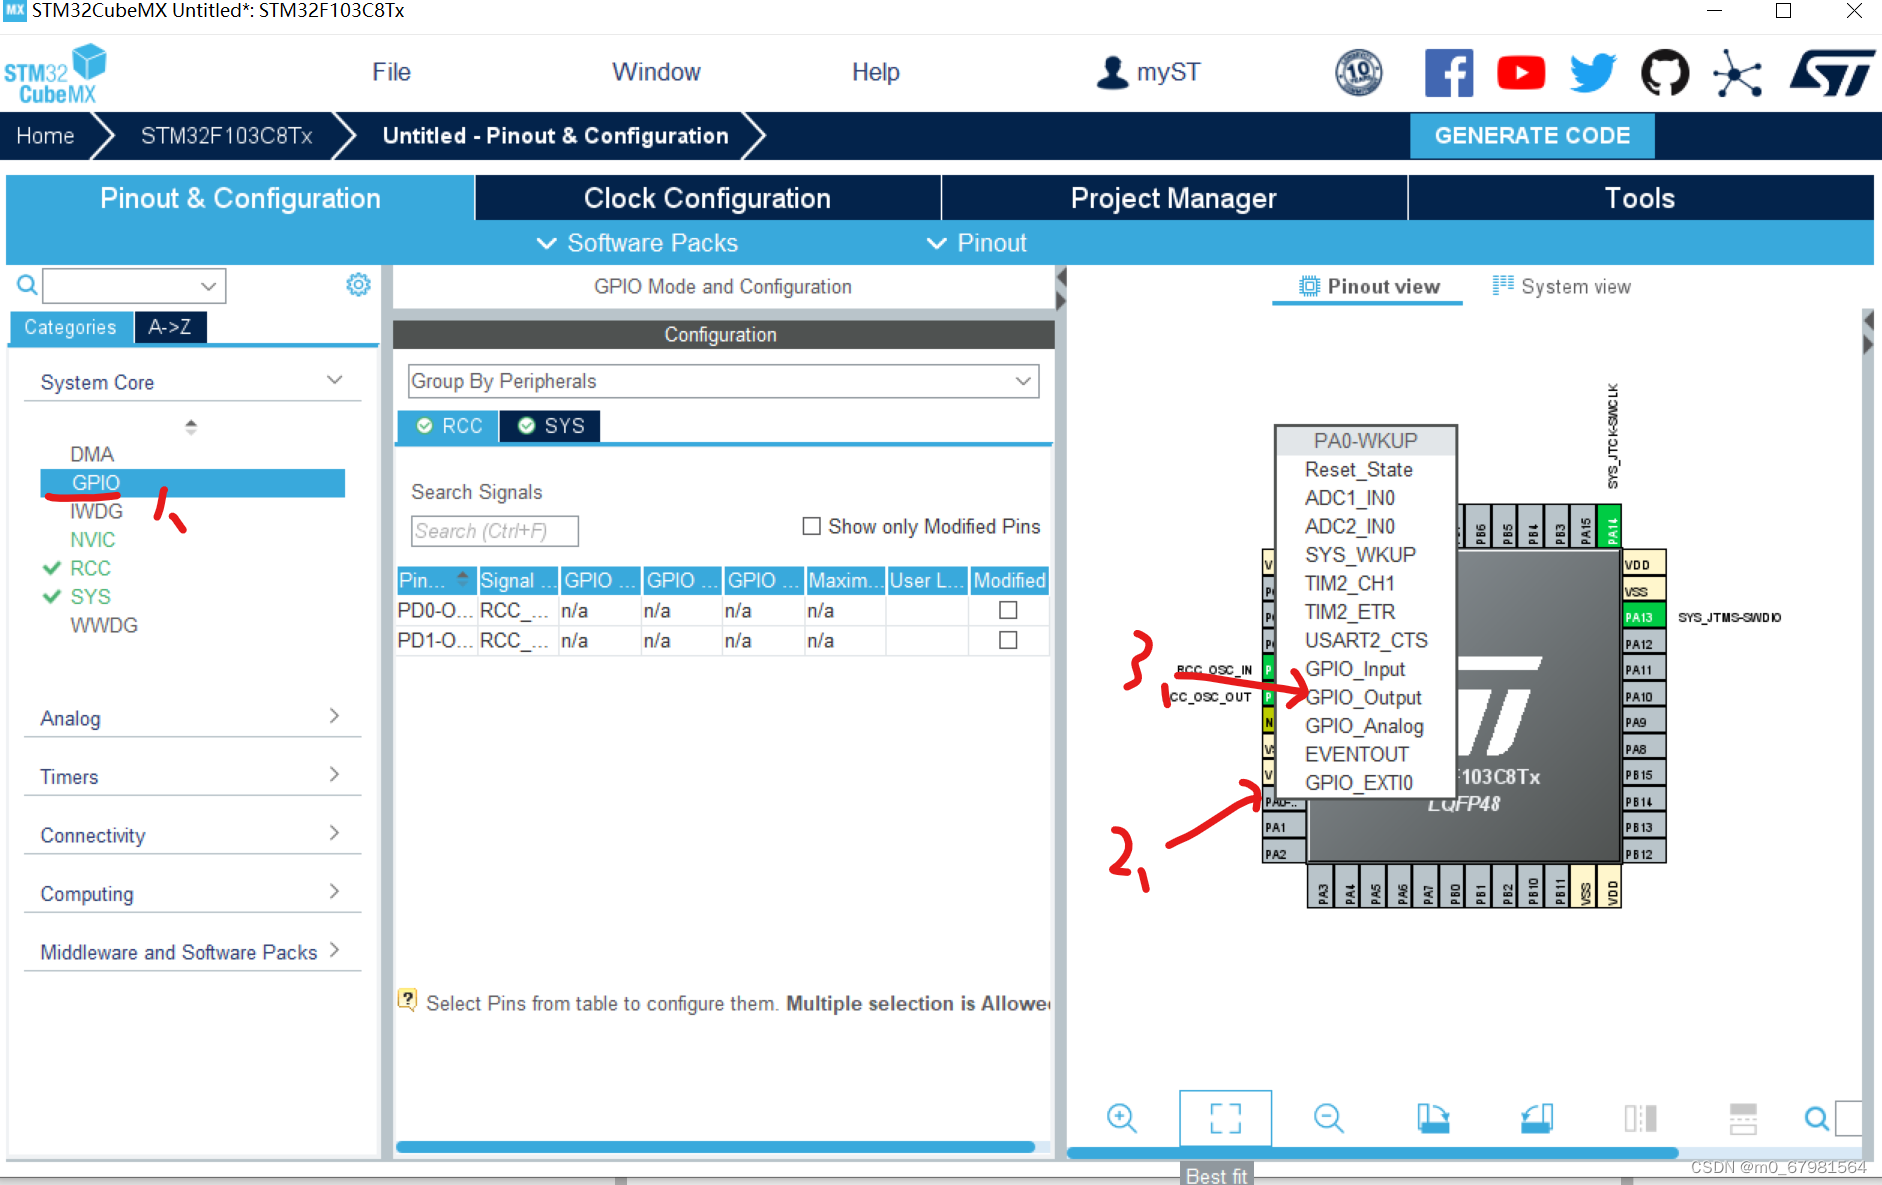Click the Best fit view icon
The image size is (1882, 1185).
[1225, 1117]
